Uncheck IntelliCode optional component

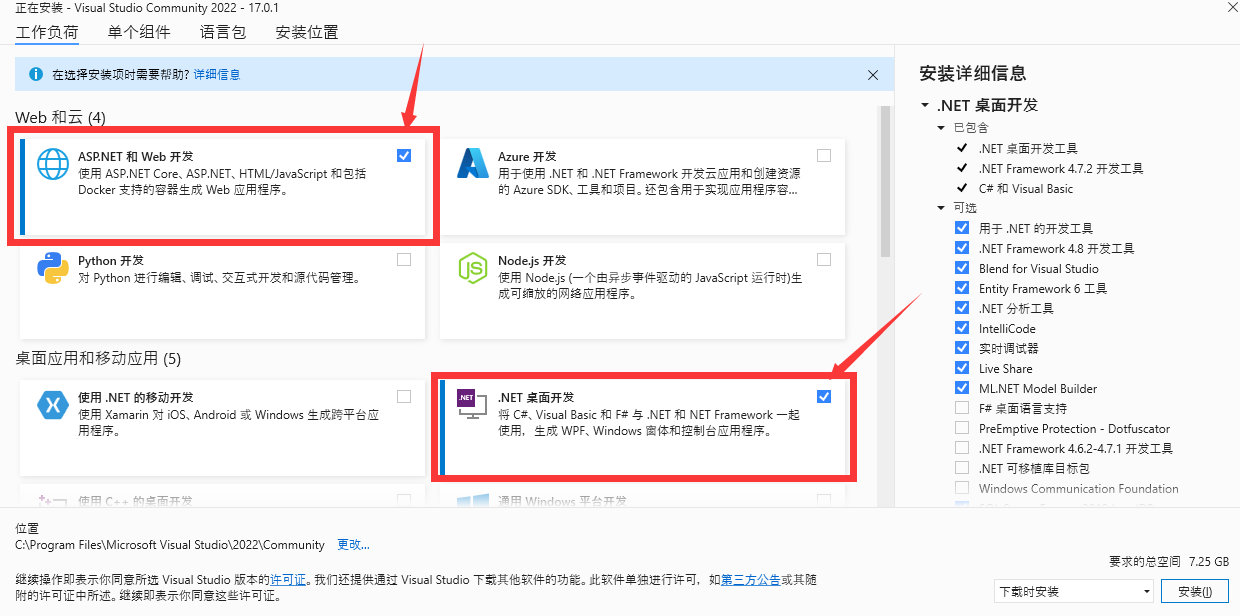[962, 328]
